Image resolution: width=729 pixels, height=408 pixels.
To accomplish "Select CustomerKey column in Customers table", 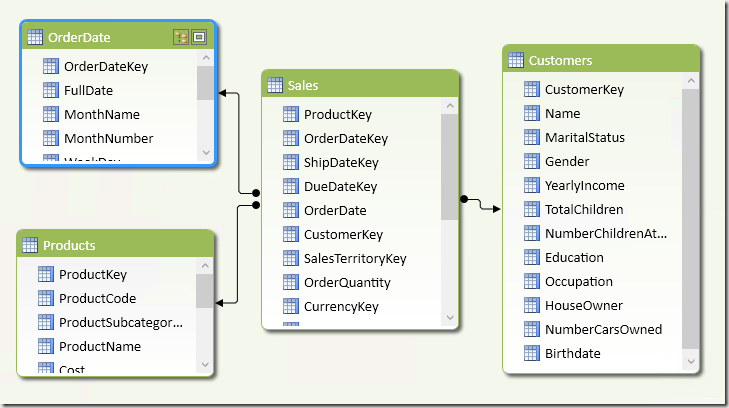I will point(584,90).
